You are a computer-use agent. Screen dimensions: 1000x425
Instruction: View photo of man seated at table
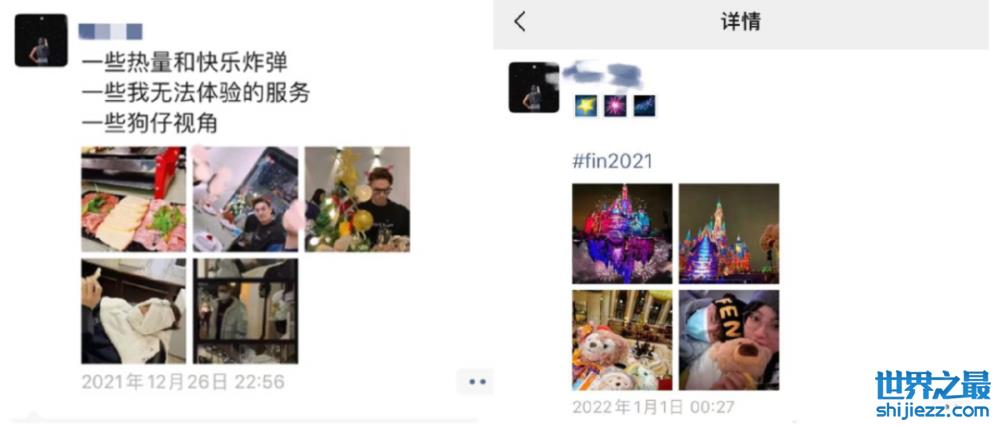[x=246, y=199]
